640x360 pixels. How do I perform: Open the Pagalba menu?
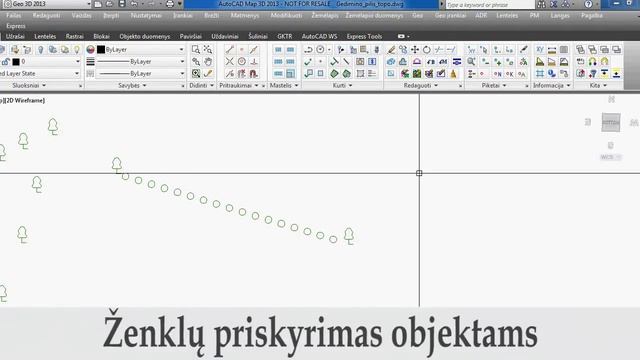point(592,16)
